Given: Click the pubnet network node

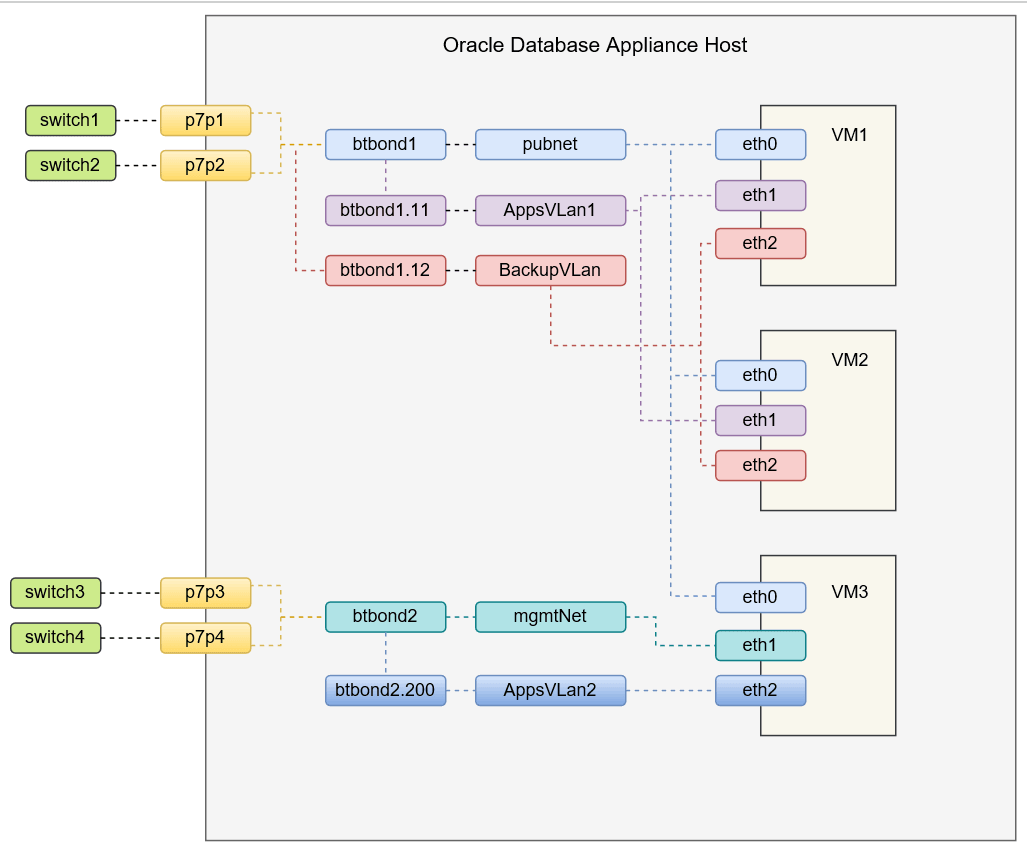Looking at the screenshot, I should (550, 144).
